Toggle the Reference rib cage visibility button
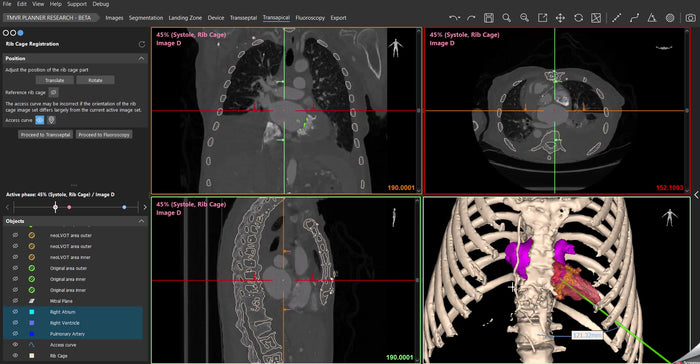The width and height of the screenshot is (700, 364). point(53,92)
